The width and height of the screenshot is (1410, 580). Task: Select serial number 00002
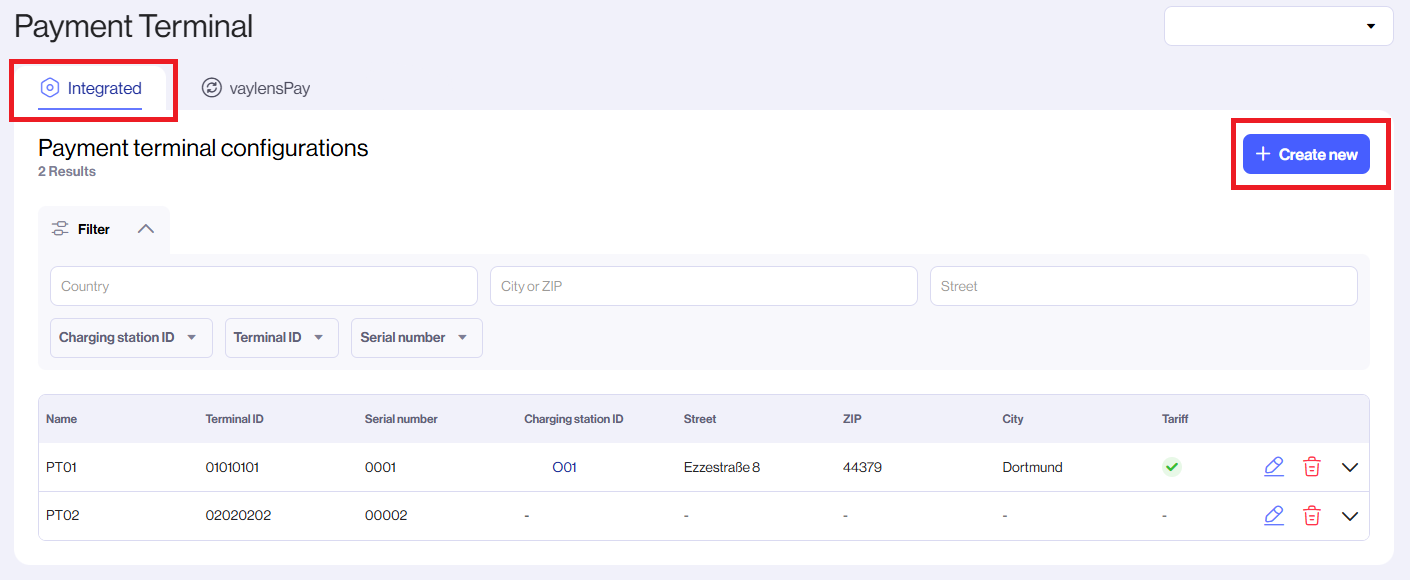386,516
